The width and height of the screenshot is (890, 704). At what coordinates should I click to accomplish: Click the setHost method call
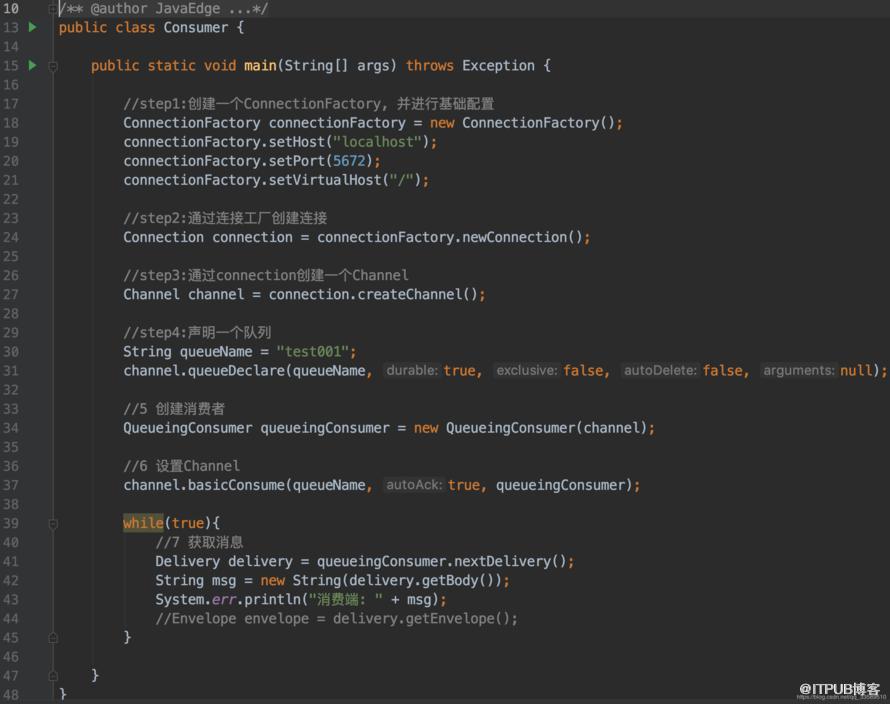click(x=296, y=142)
